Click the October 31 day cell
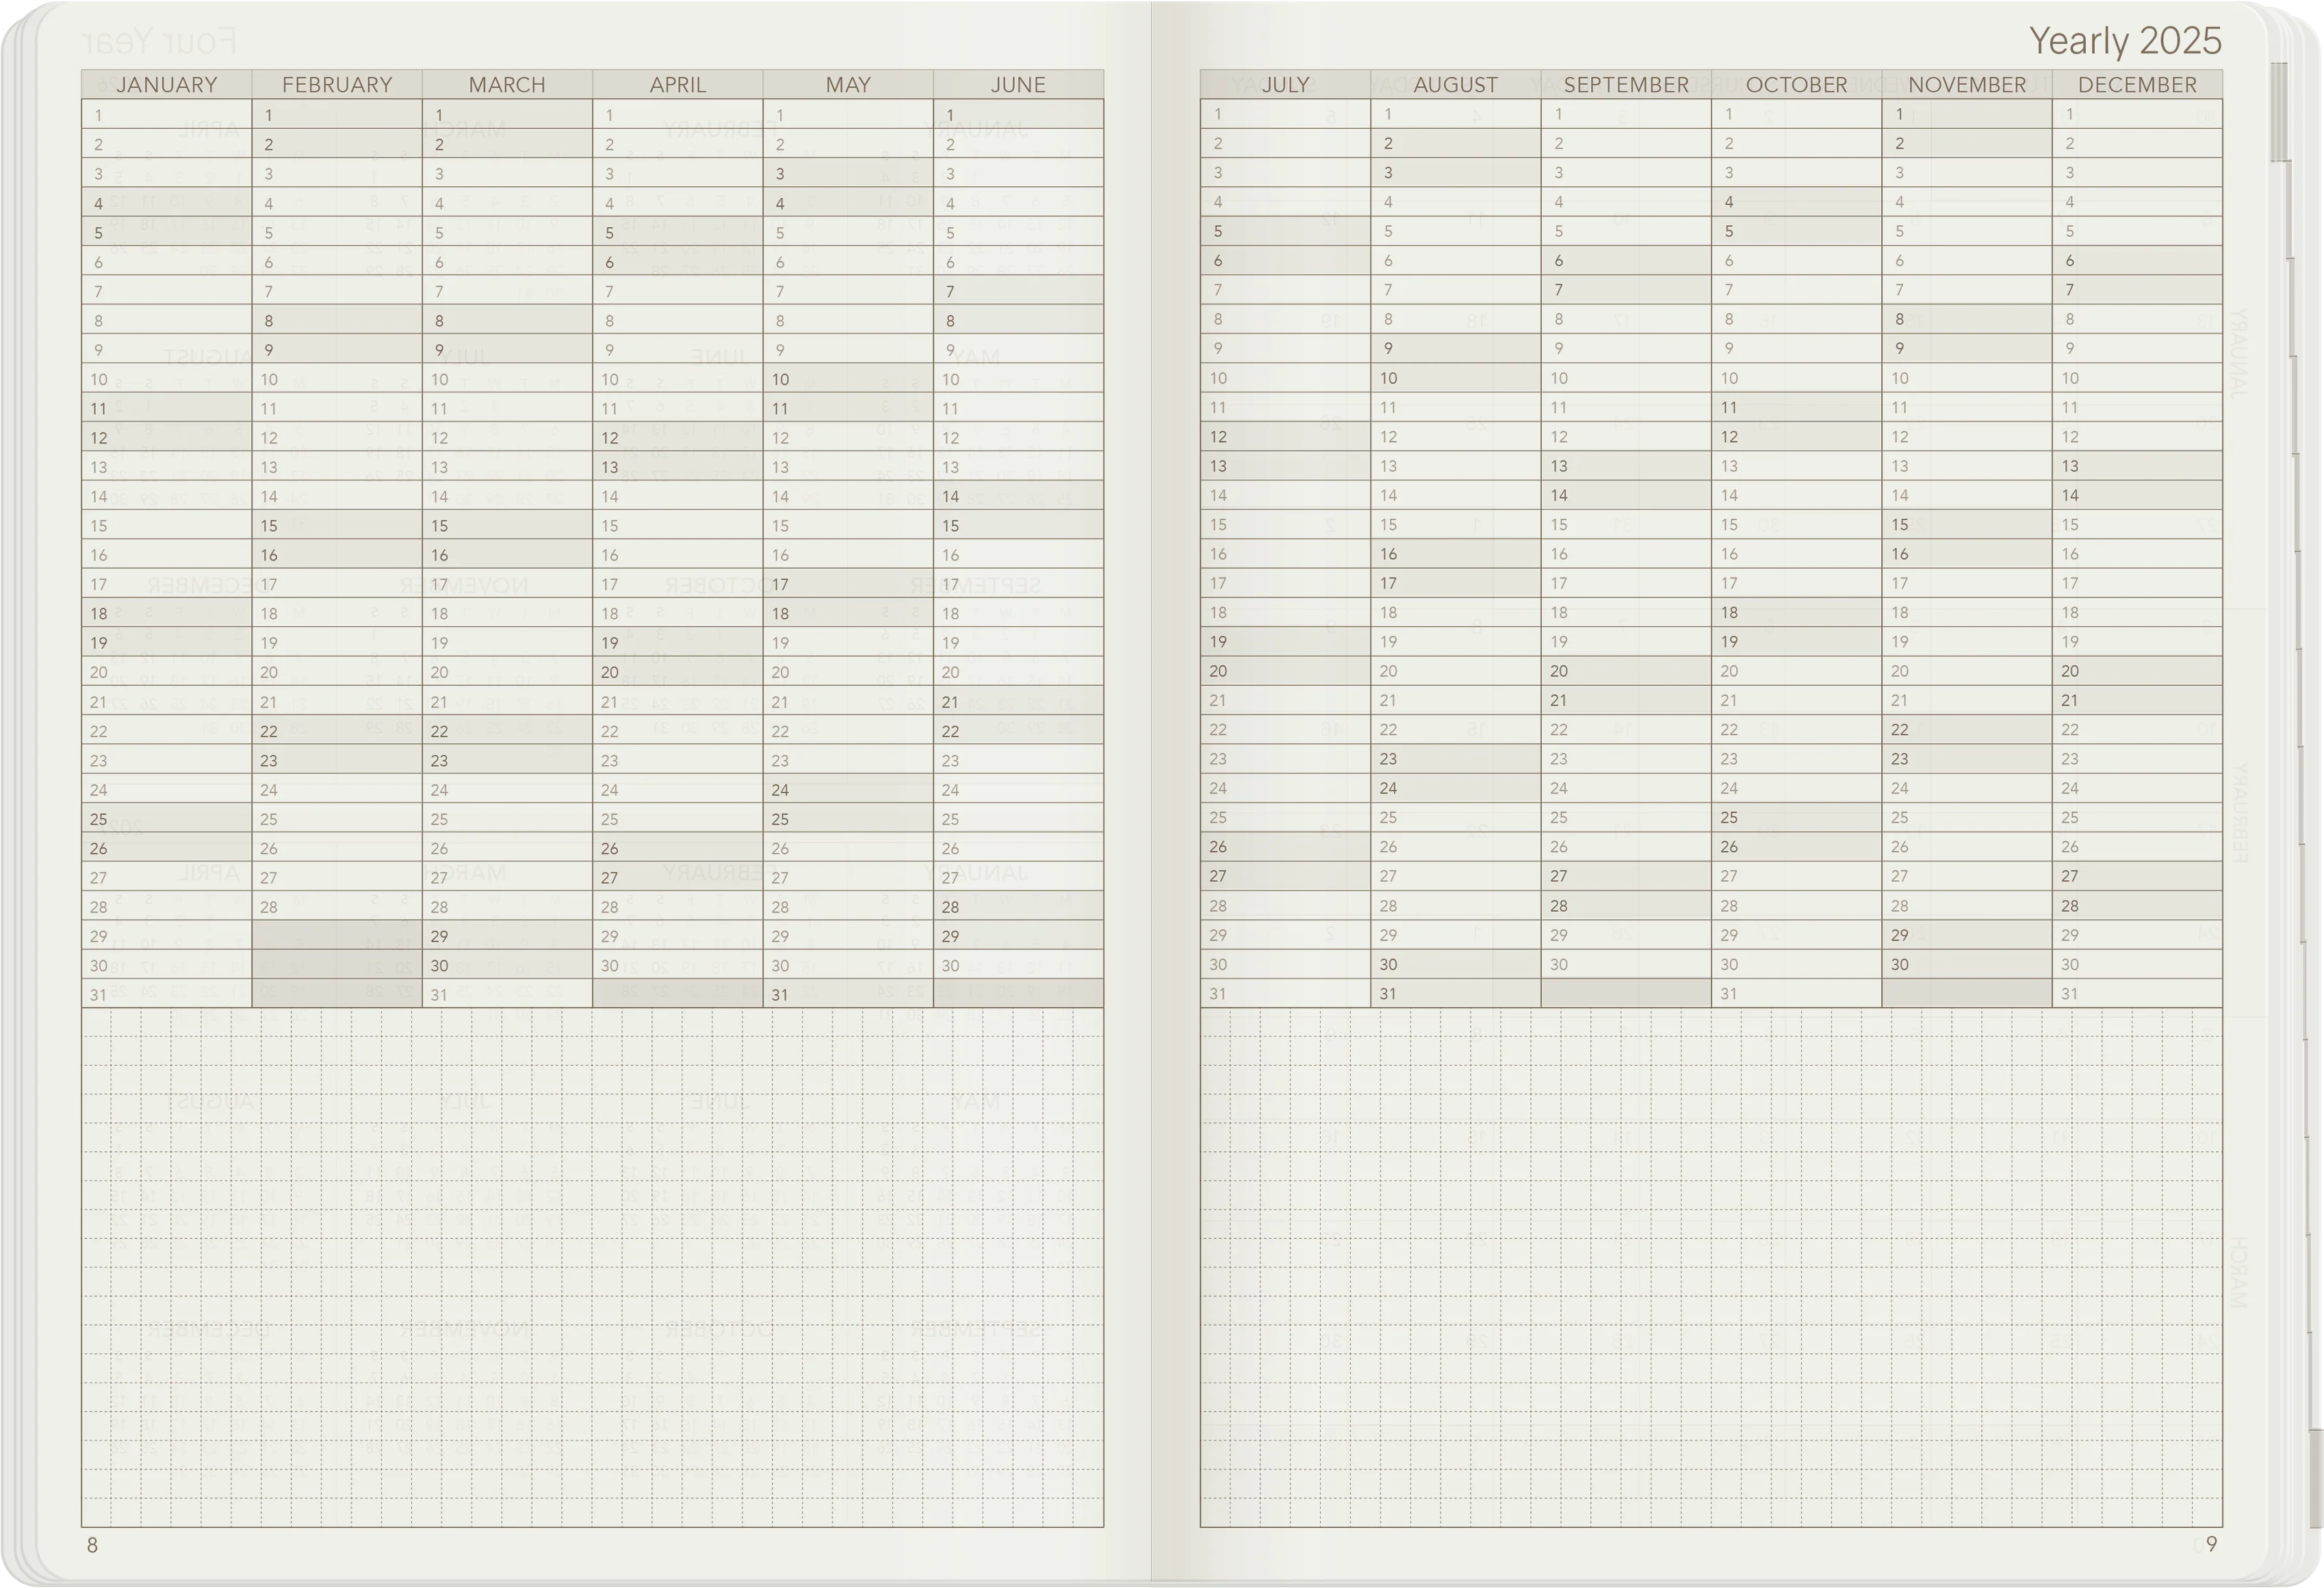The height and width of the screenshot is (1588, 2324). 1796,993
